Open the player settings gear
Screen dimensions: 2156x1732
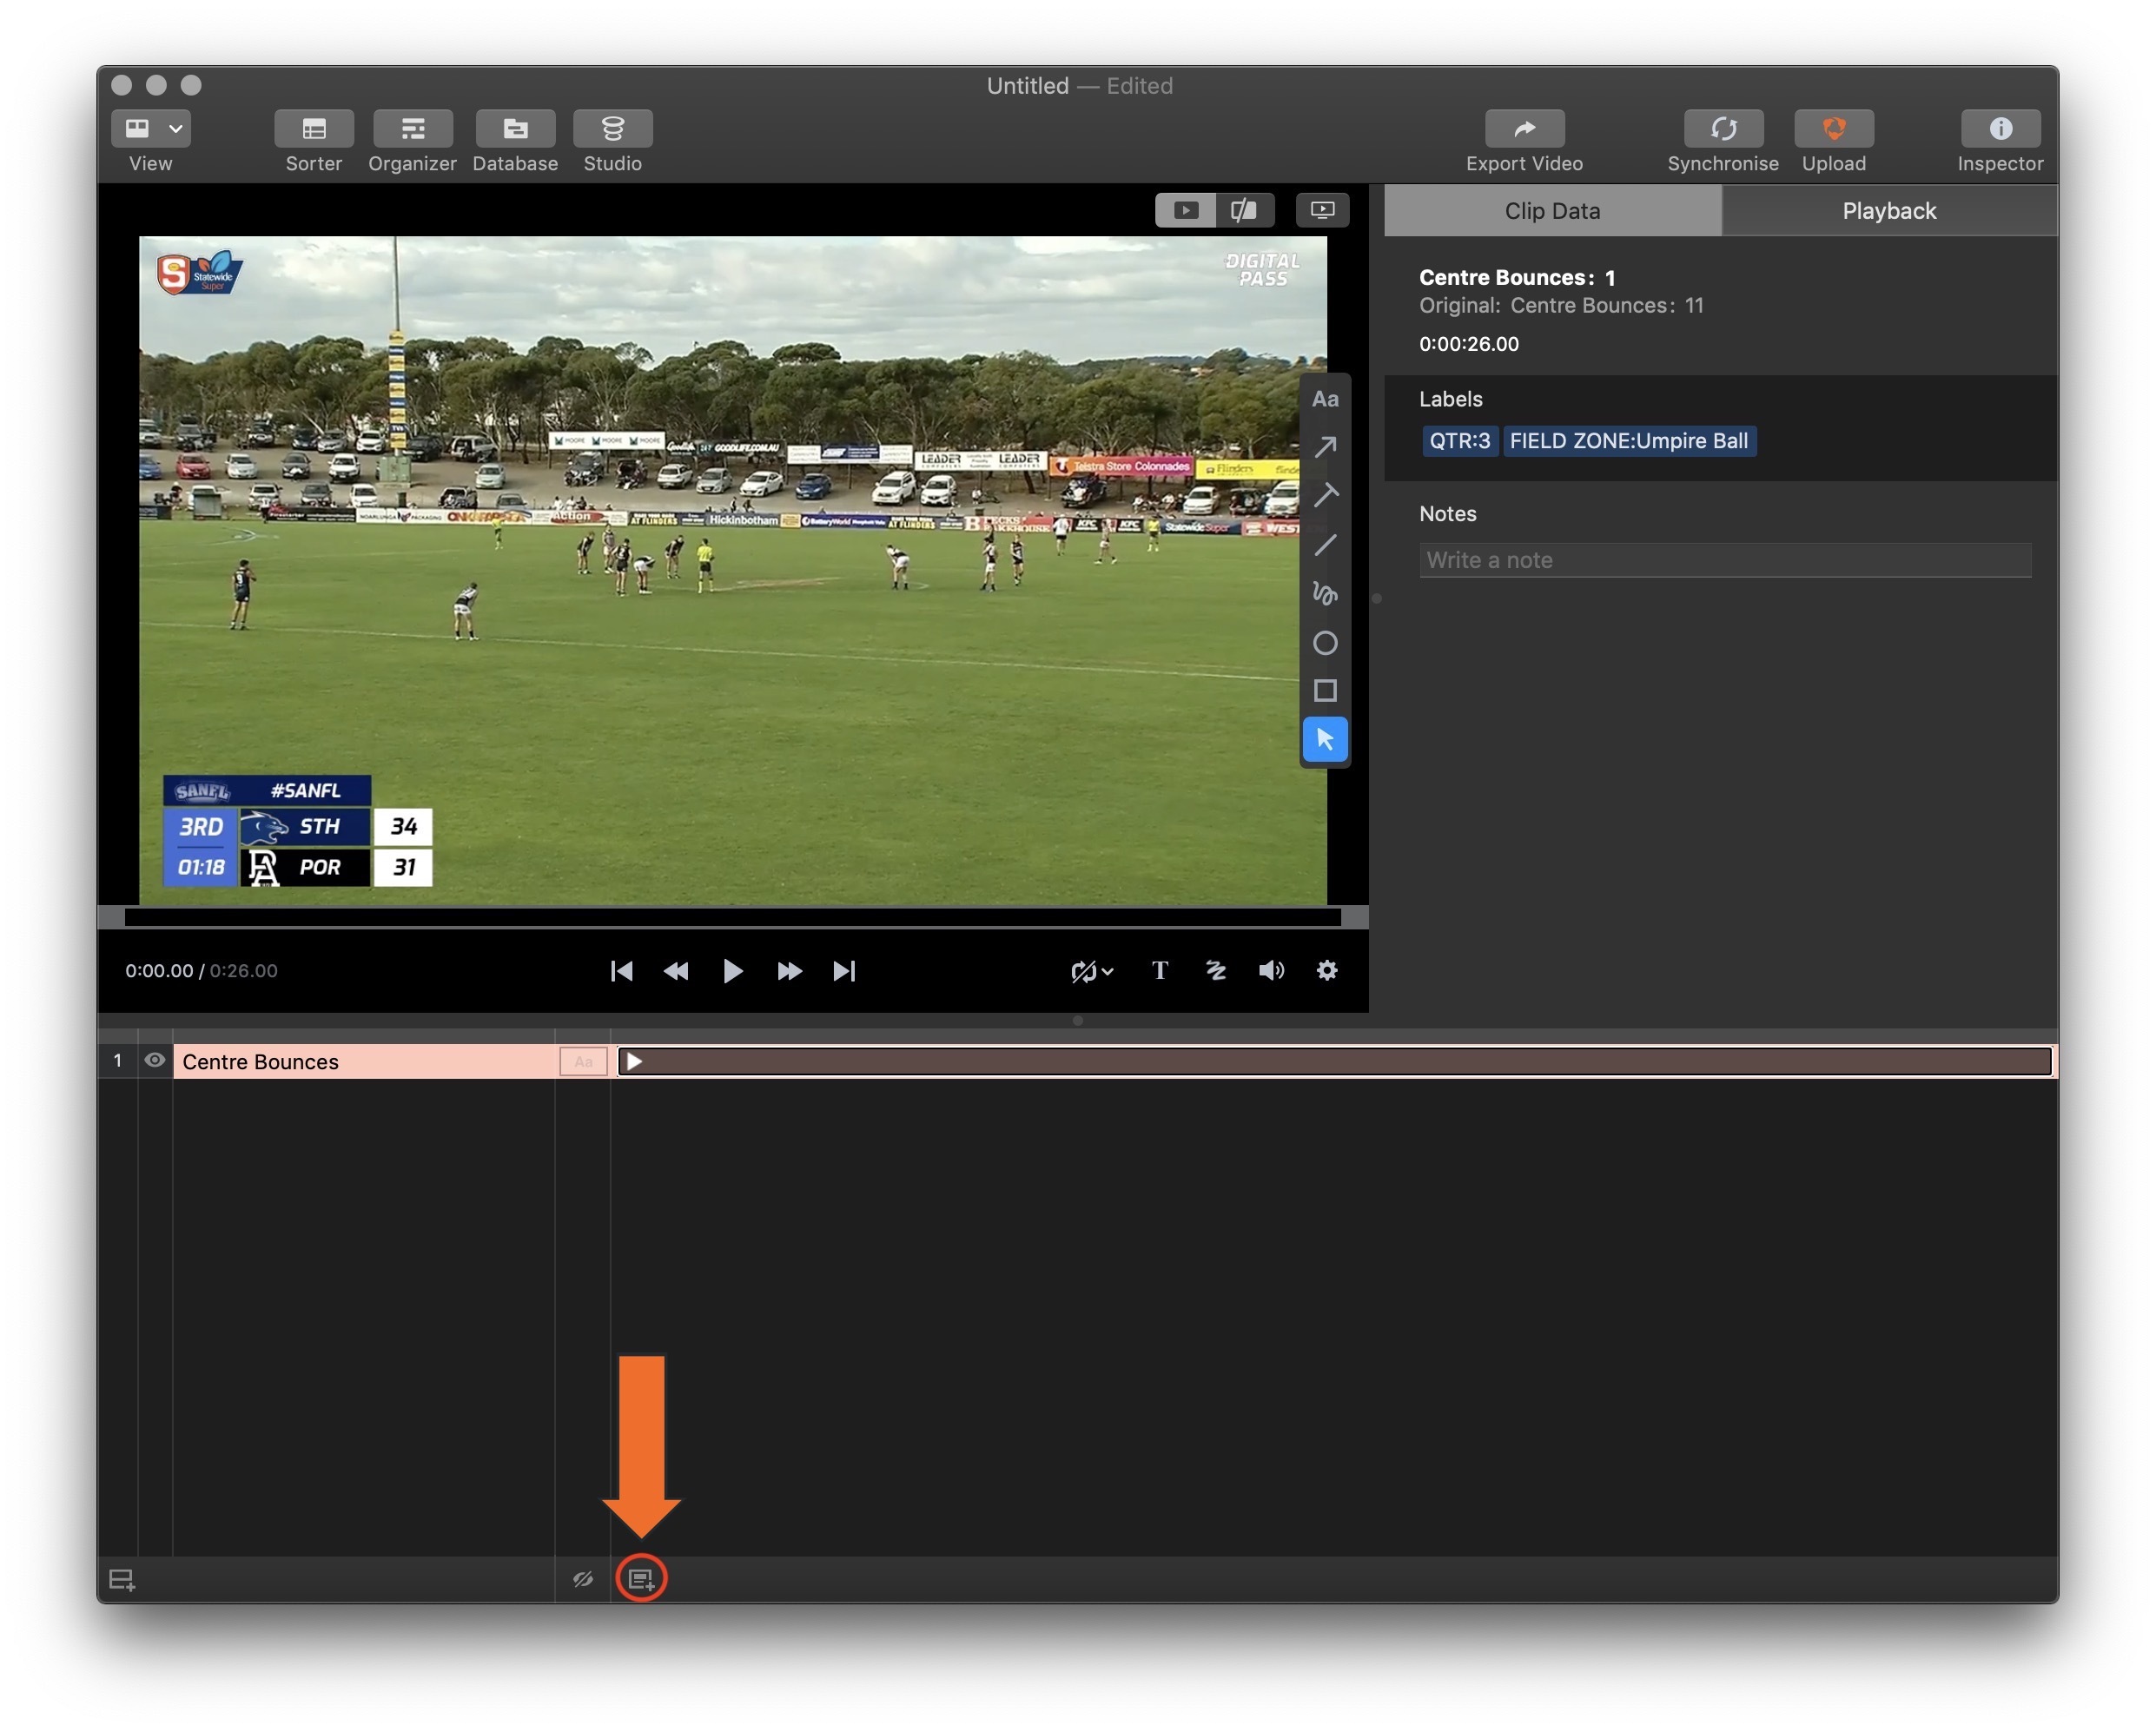(1327, 971)
